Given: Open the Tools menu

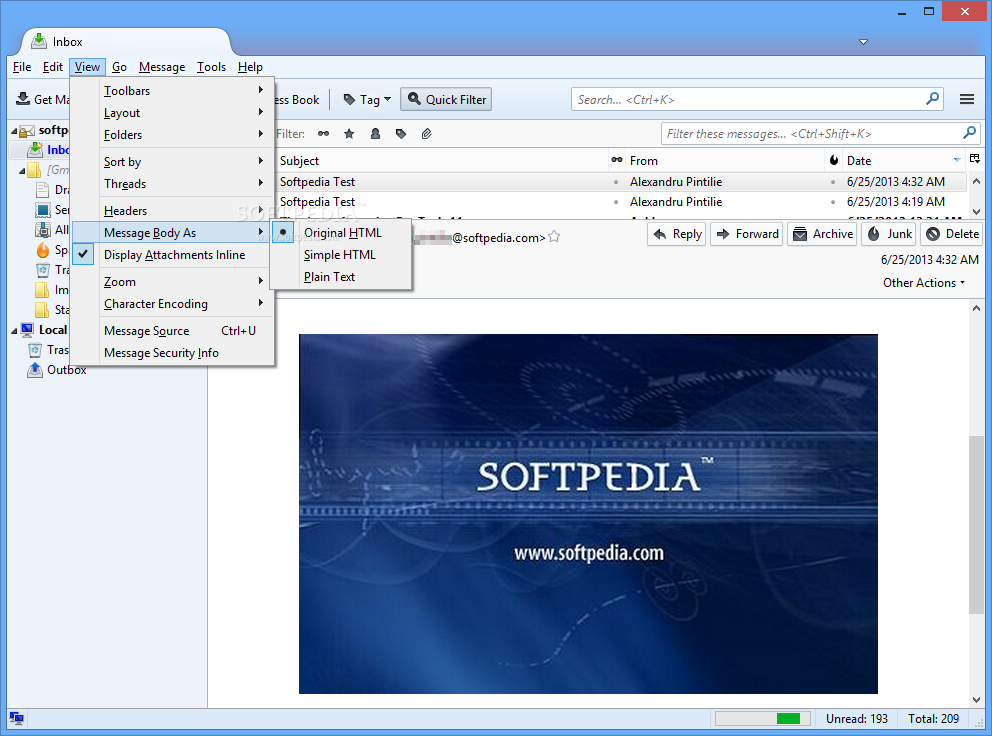Looking at the screenshot, I should point(211,67).
